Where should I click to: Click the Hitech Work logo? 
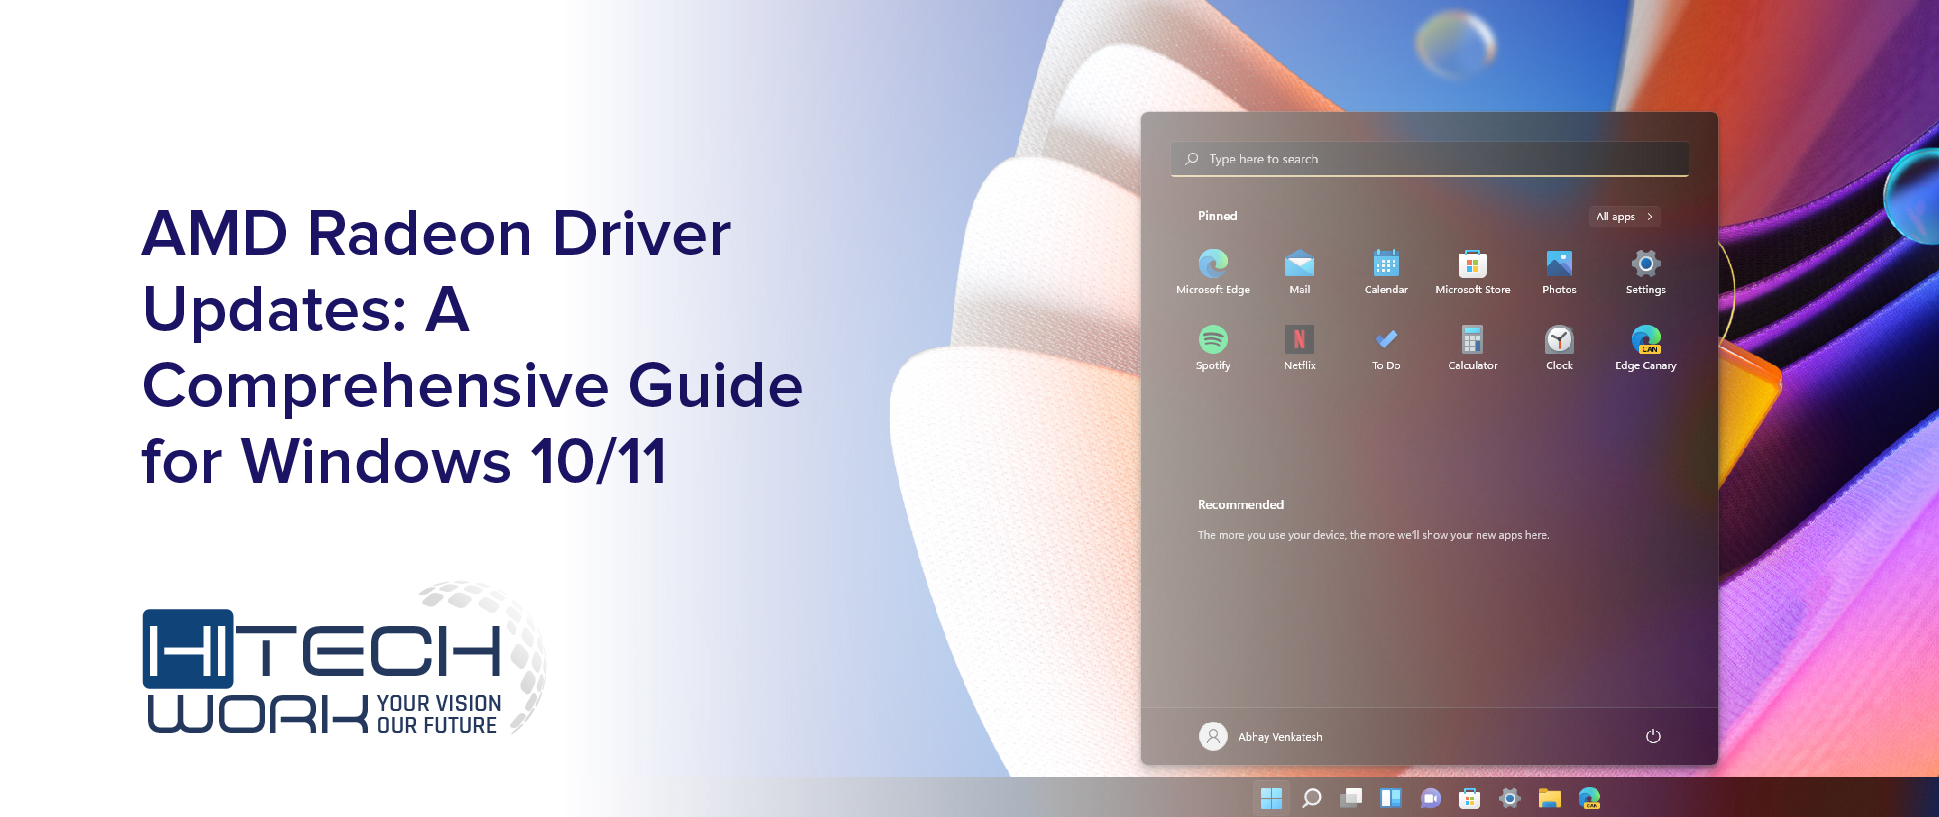pos(344,659)
